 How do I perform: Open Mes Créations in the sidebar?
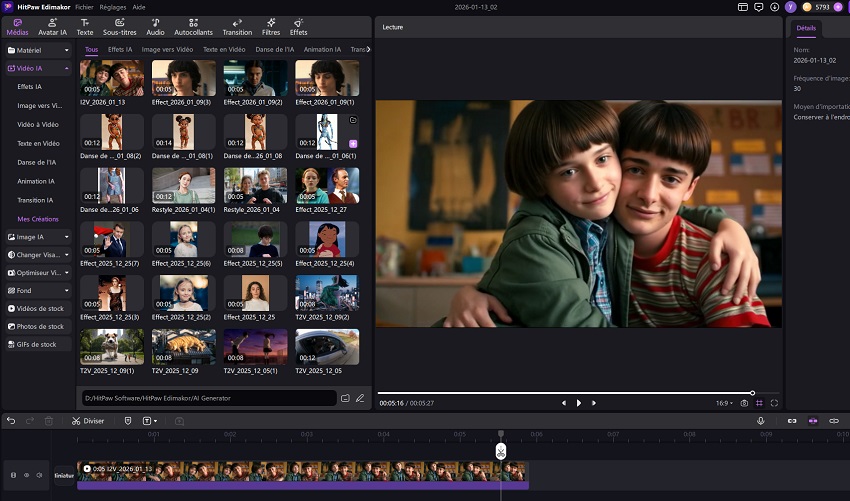coord(38,219)
